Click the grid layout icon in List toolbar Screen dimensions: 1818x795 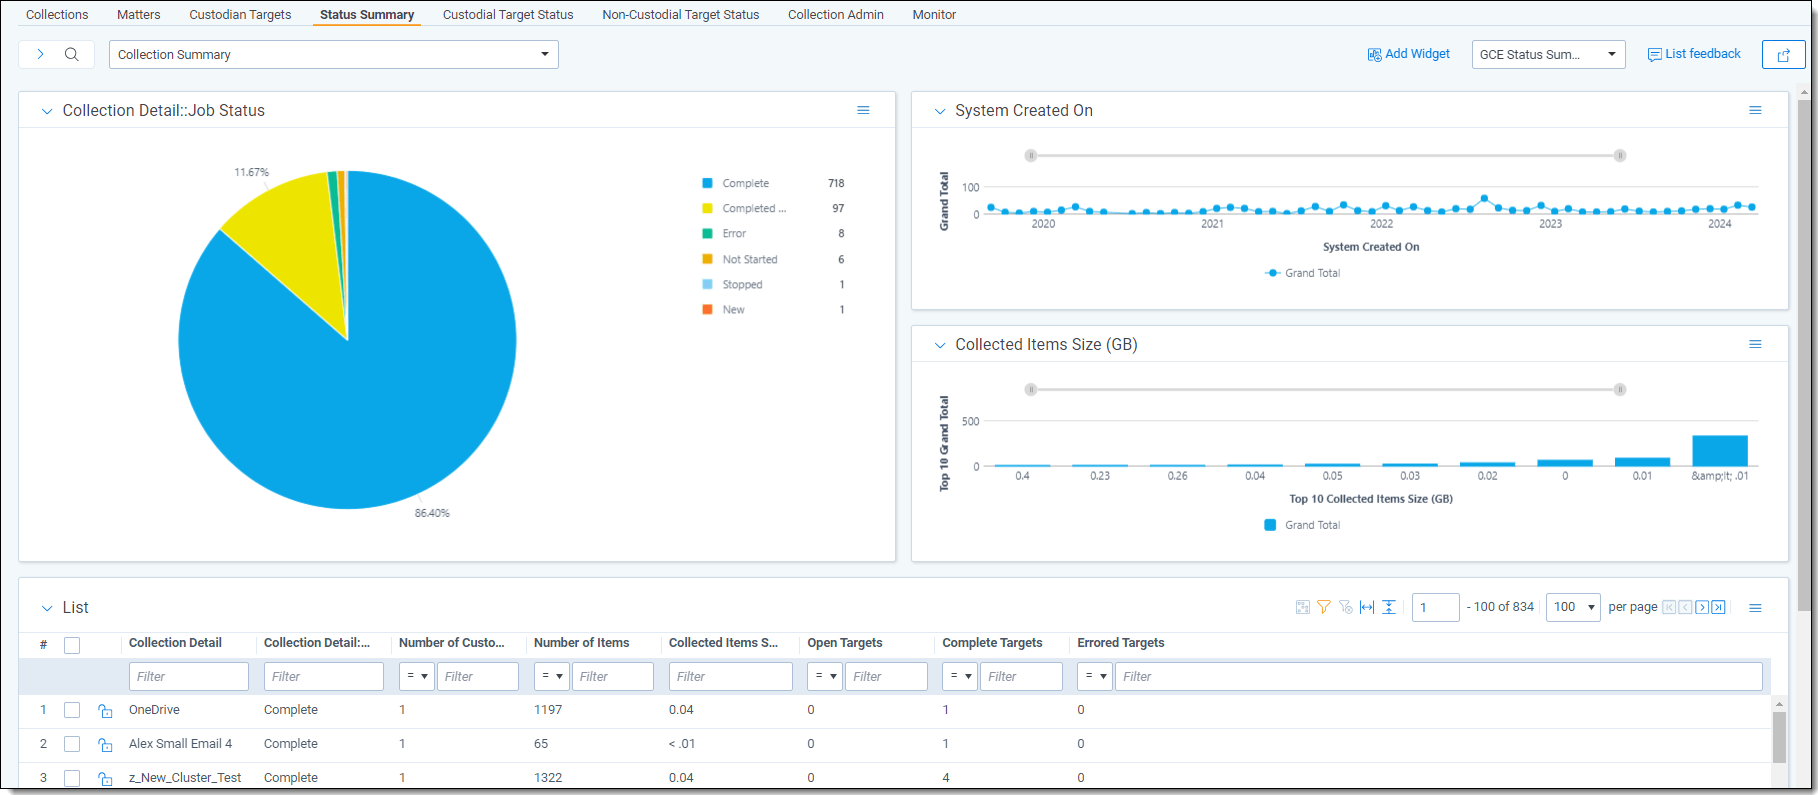(1302, 607)
